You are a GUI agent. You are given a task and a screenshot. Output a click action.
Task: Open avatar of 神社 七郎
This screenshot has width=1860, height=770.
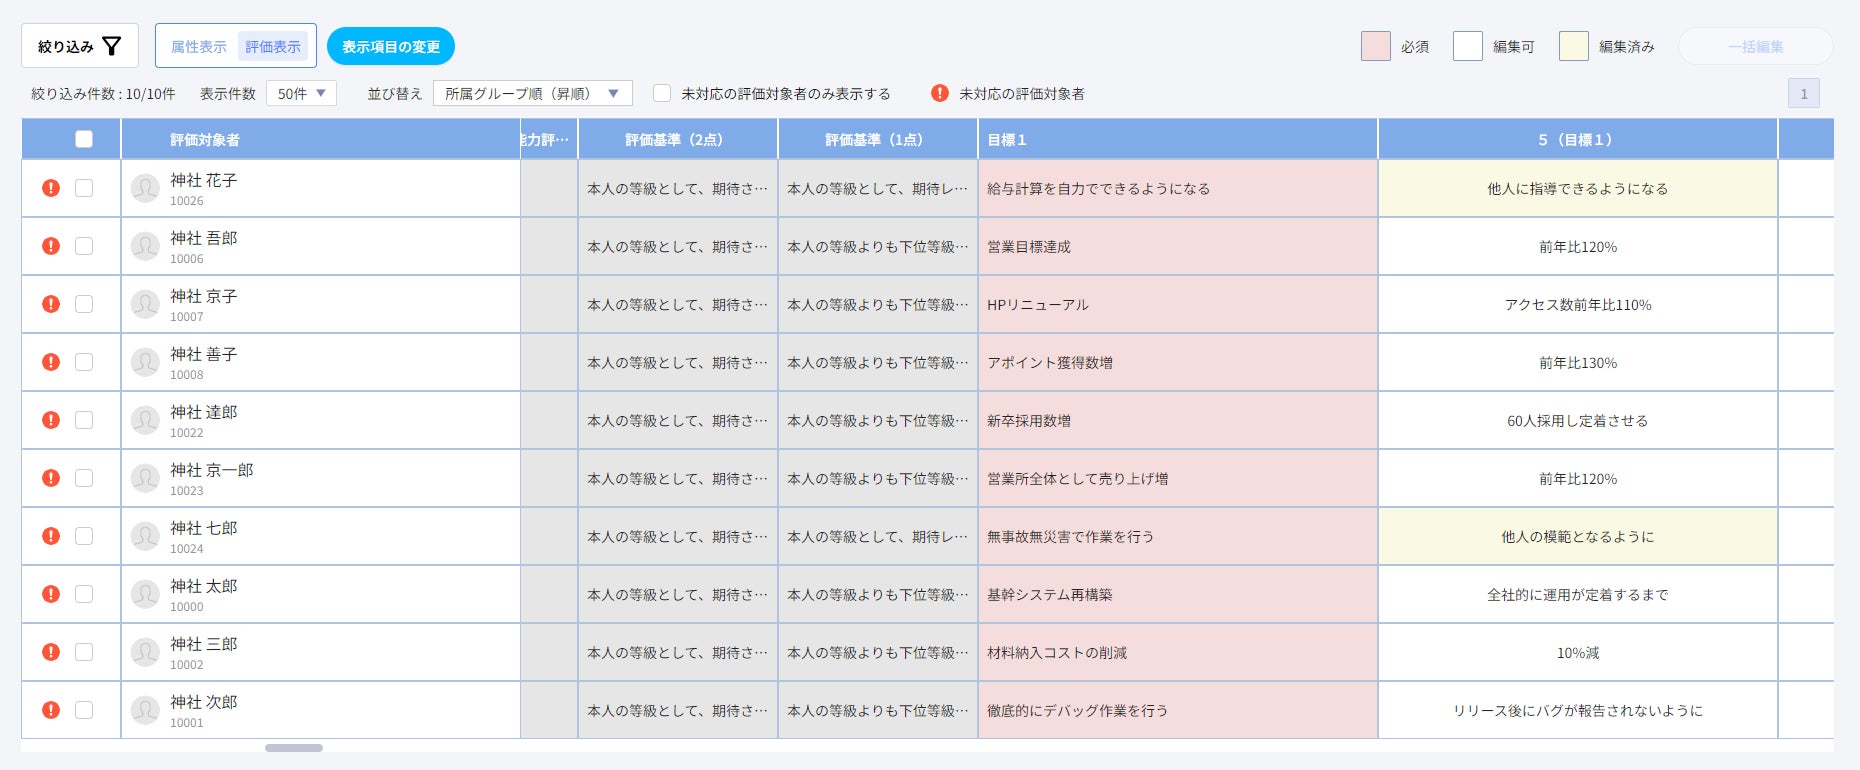(x=145, y=536)
